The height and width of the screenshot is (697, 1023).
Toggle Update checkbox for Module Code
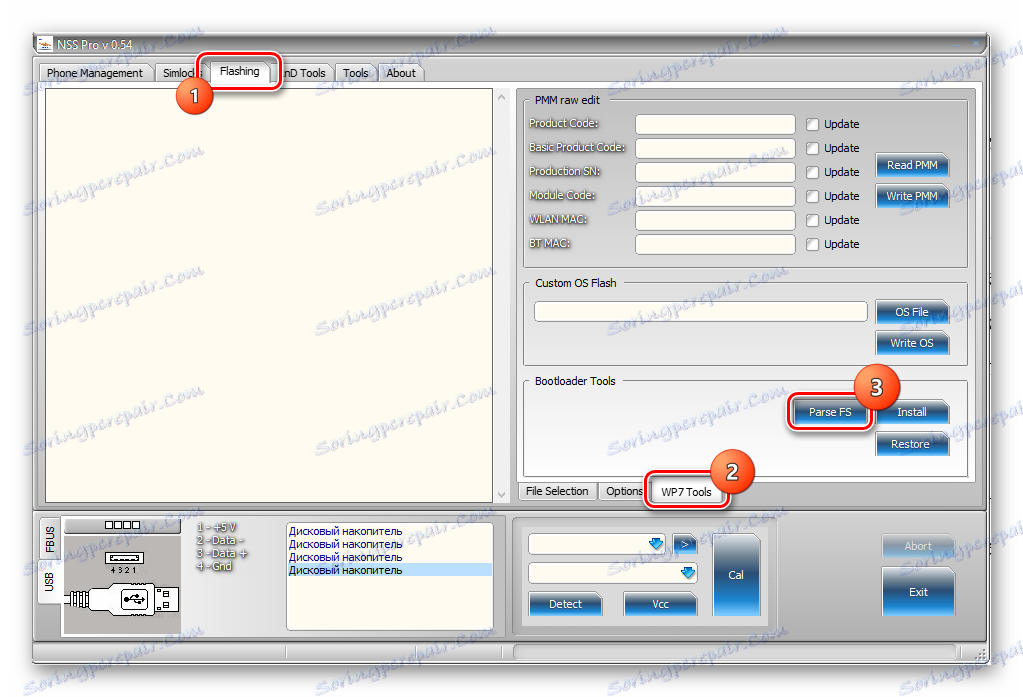812,196
